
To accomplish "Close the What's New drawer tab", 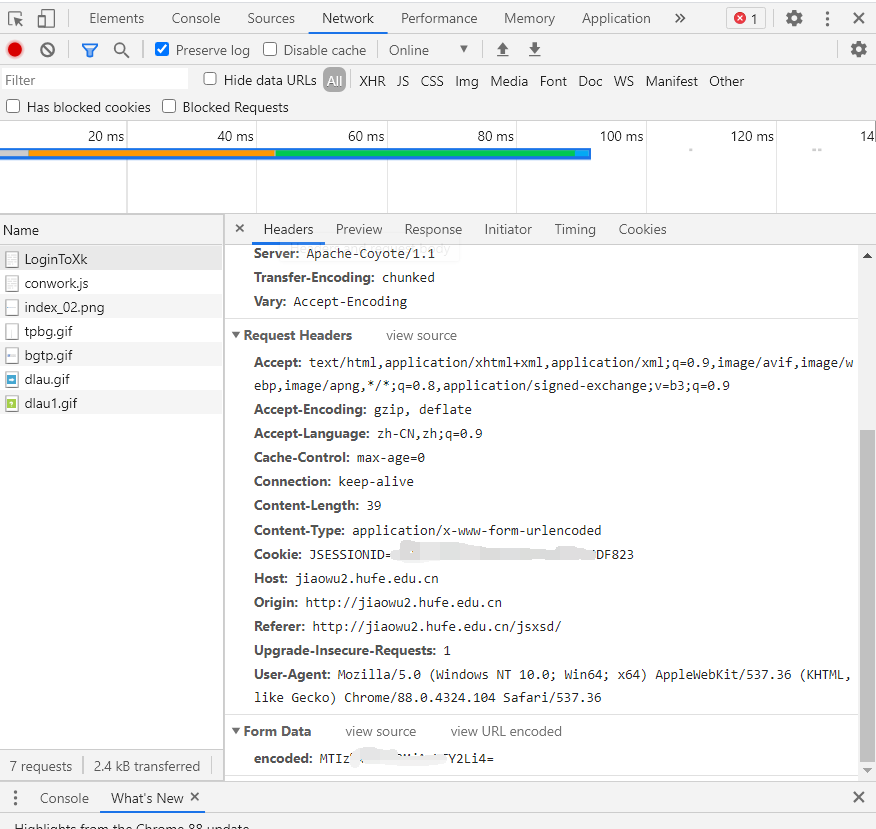I will pyautogui.click(x=194, y=797).
